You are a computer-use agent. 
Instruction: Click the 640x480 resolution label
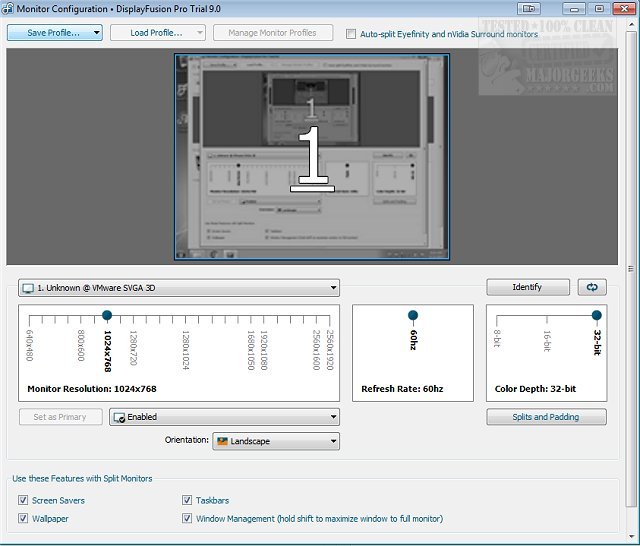[29, 345]
